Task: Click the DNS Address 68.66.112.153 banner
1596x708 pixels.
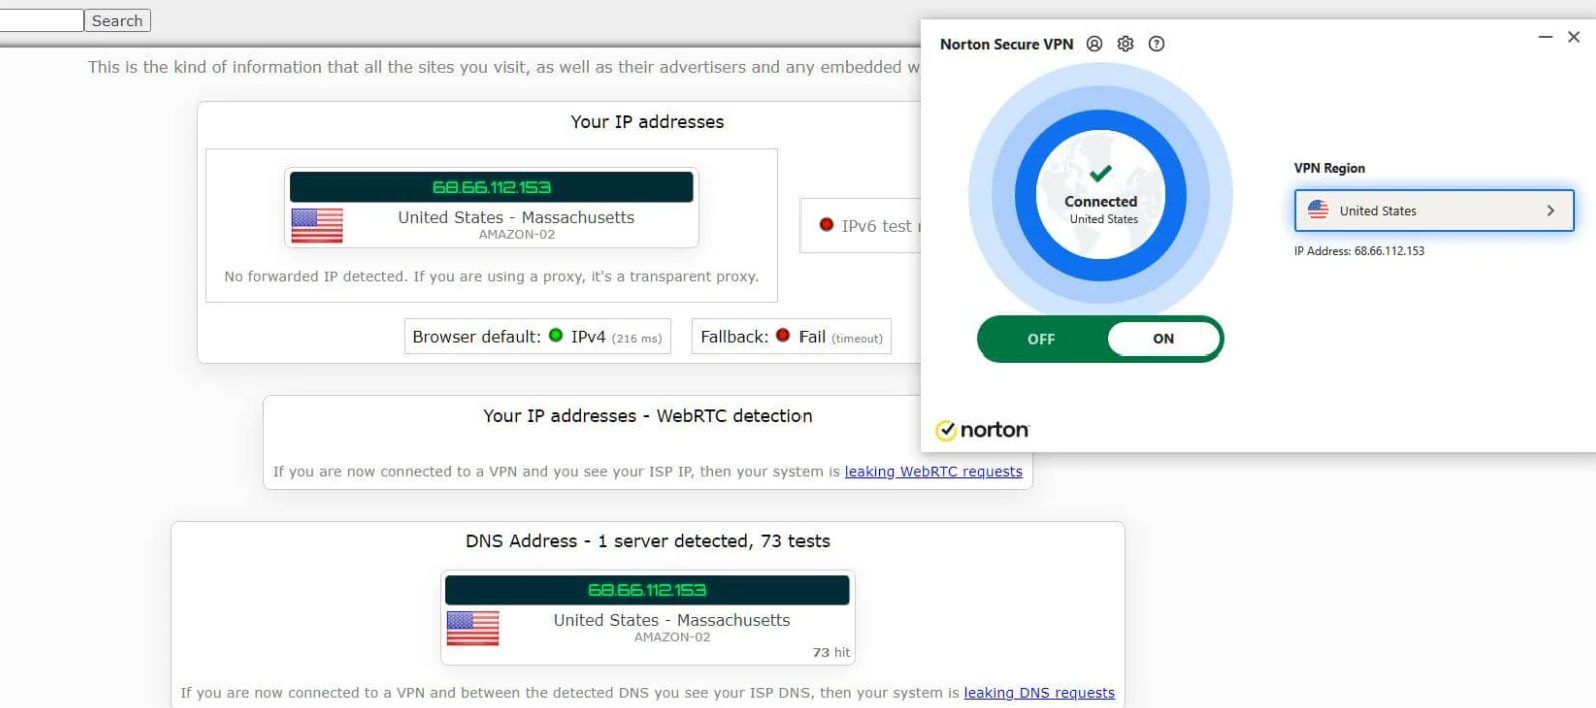Action: point(647,590)
